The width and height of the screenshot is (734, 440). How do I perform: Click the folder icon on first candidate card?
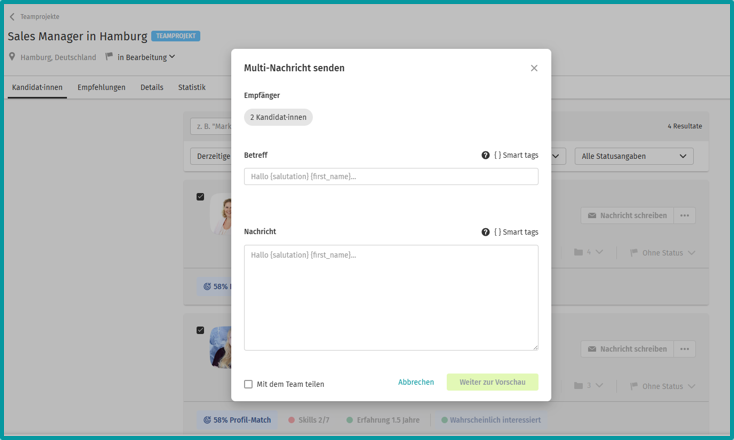(578, 253)
